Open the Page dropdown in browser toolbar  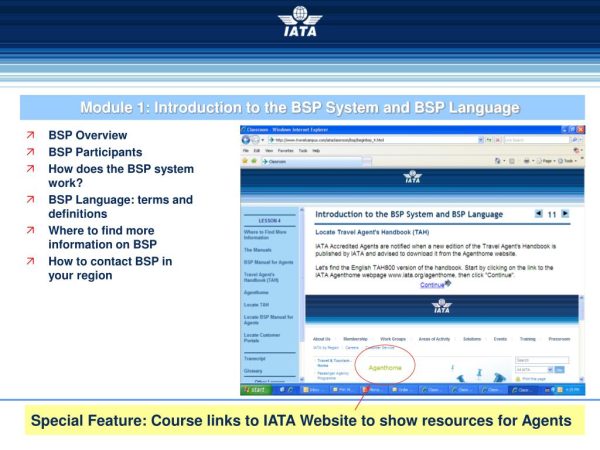(546, 160)
